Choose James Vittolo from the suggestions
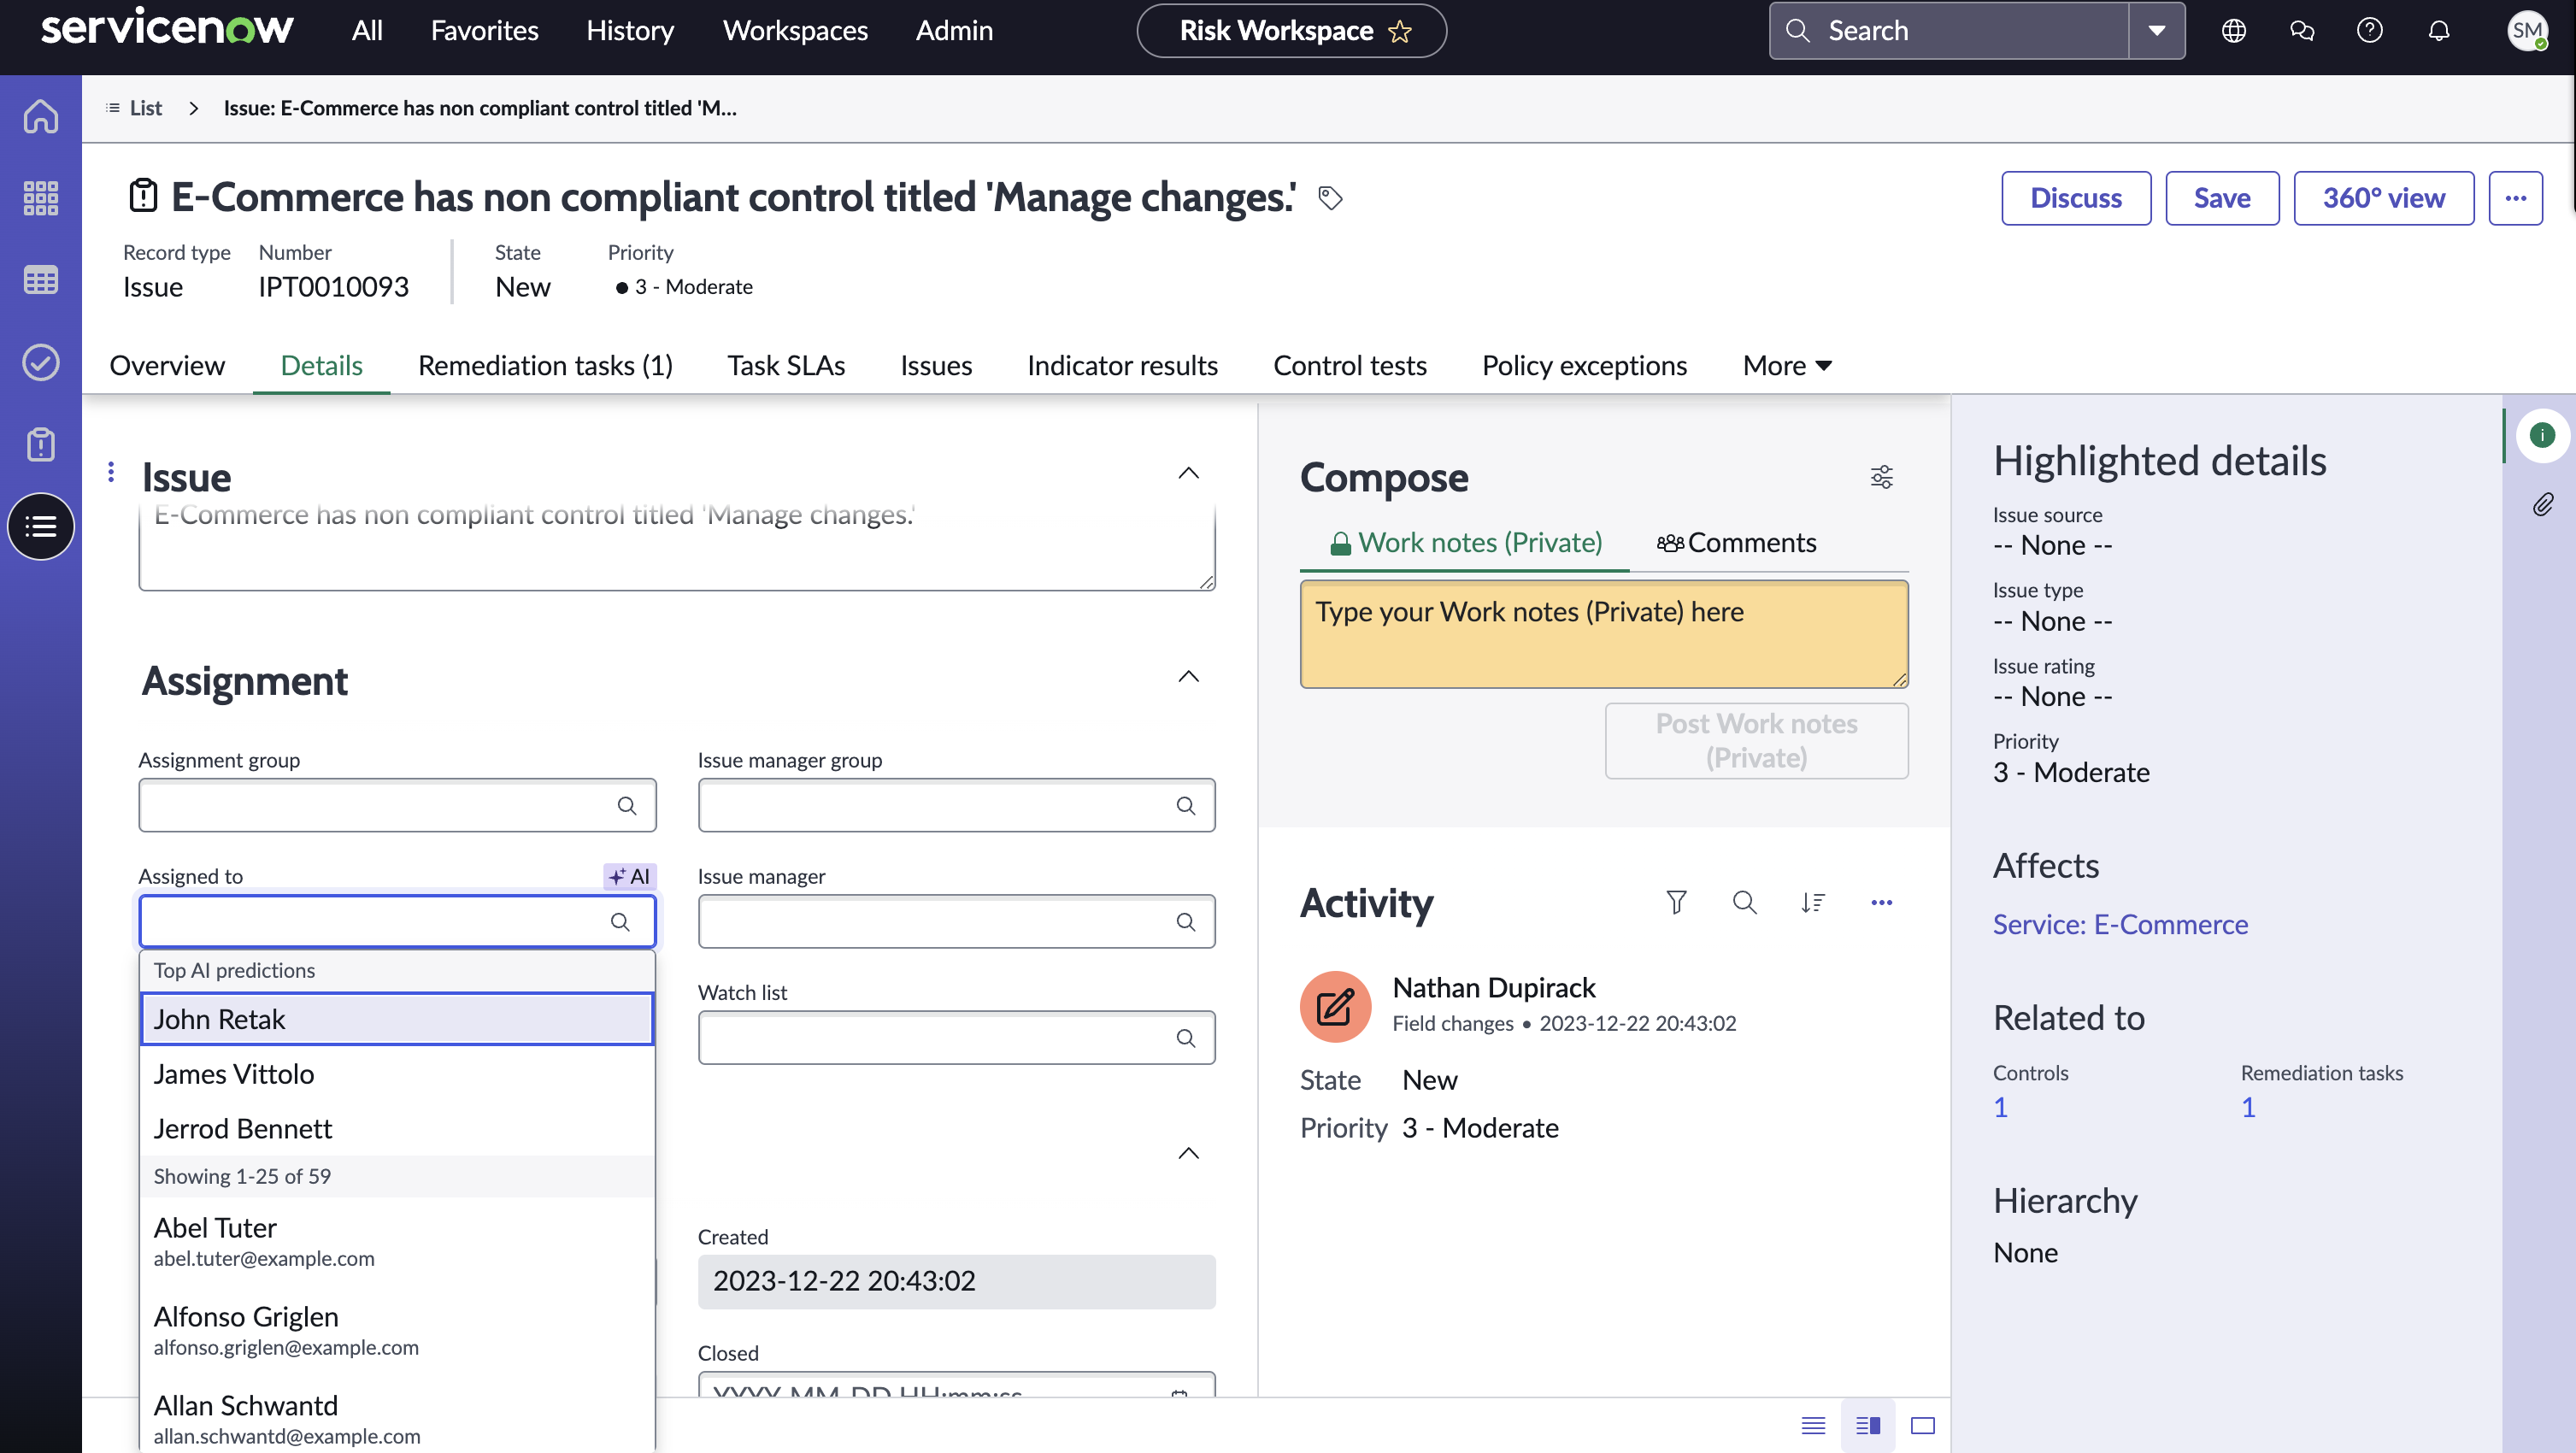2576x1453 pixels. tap(397, 1074)
